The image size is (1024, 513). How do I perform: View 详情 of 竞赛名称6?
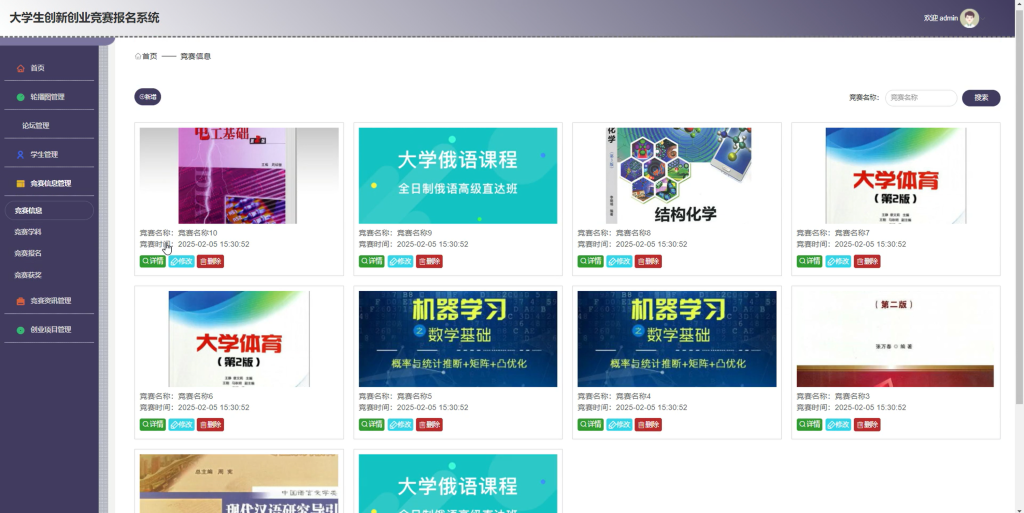coord(153,424)
